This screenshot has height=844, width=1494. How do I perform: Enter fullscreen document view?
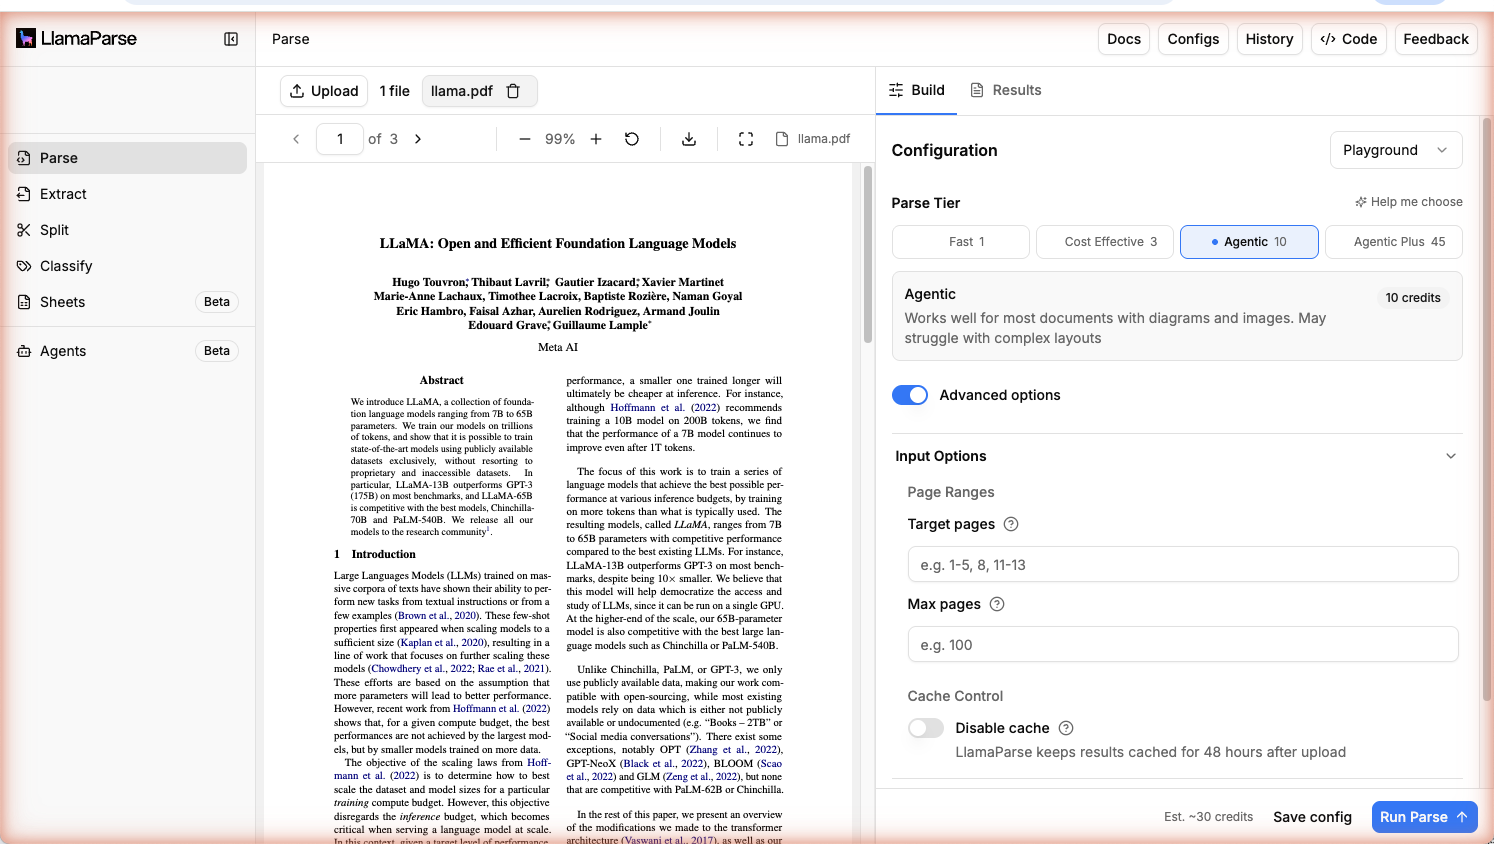click(745, 139)
